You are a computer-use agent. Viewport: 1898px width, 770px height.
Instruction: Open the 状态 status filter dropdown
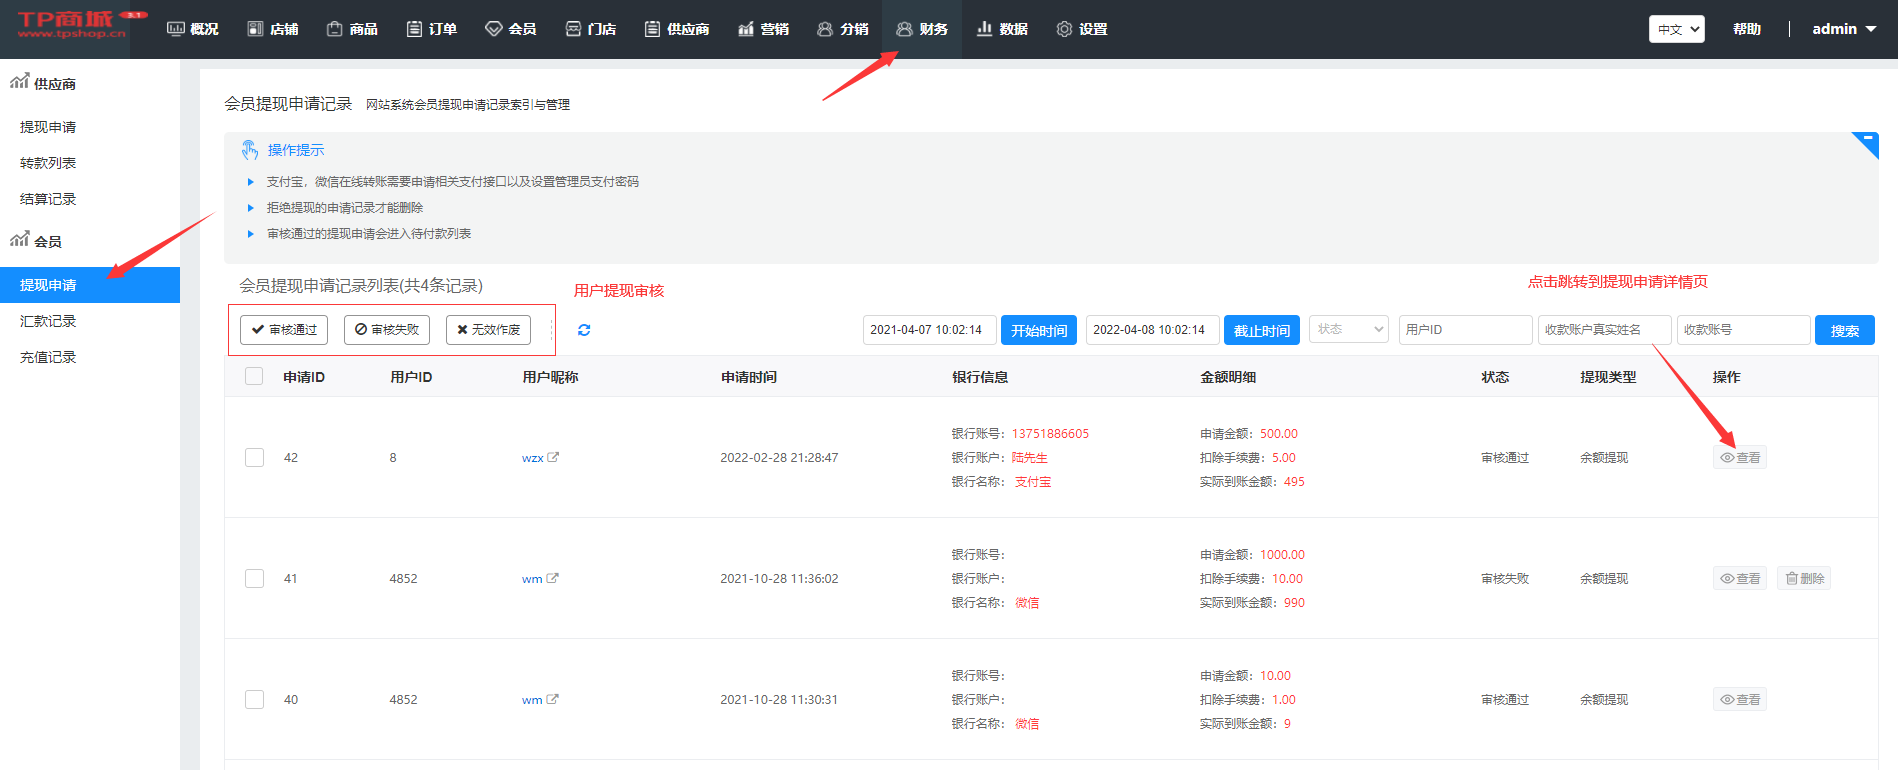coord(1348,330)
